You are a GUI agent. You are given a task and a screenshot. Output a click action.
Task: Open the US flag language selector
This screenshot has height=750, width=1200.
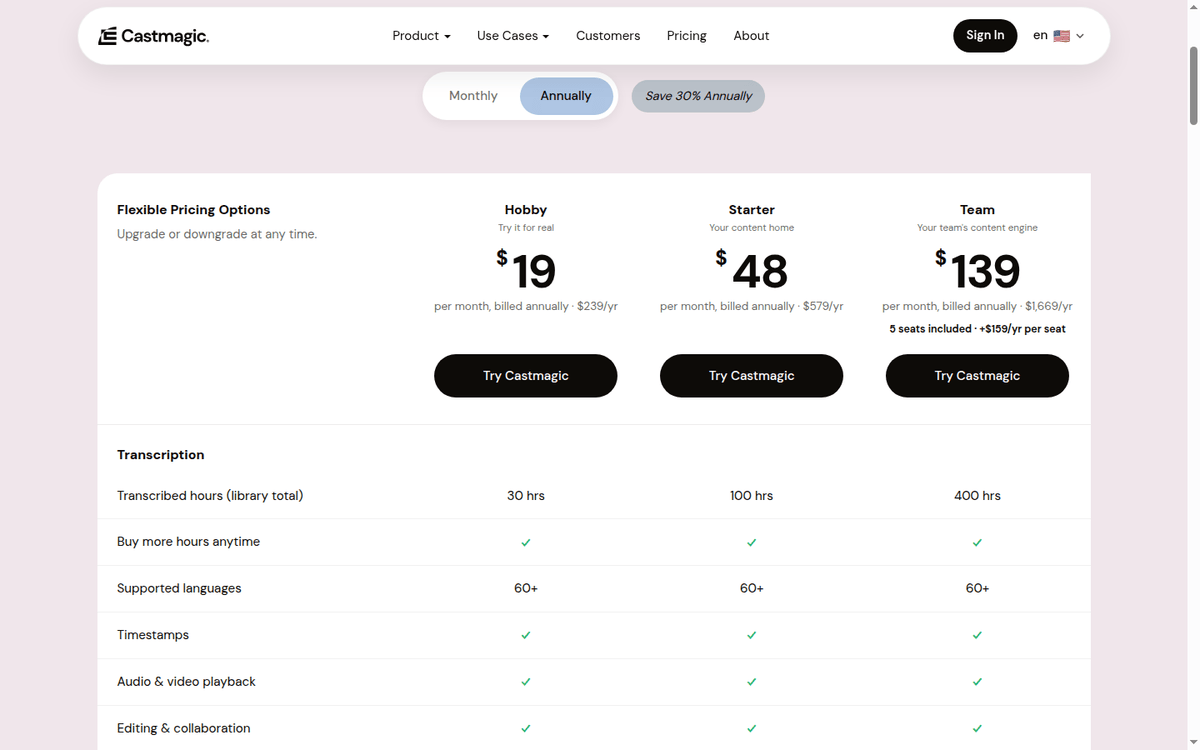pos(1062,36)
